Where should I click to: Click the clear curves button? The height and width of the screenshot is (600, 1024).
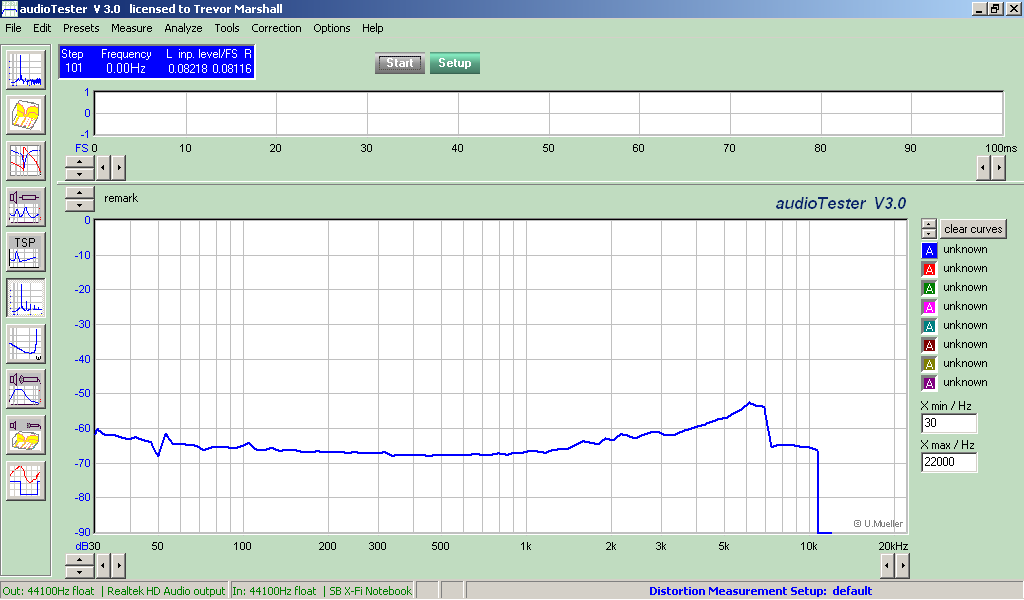click(972, 229)
